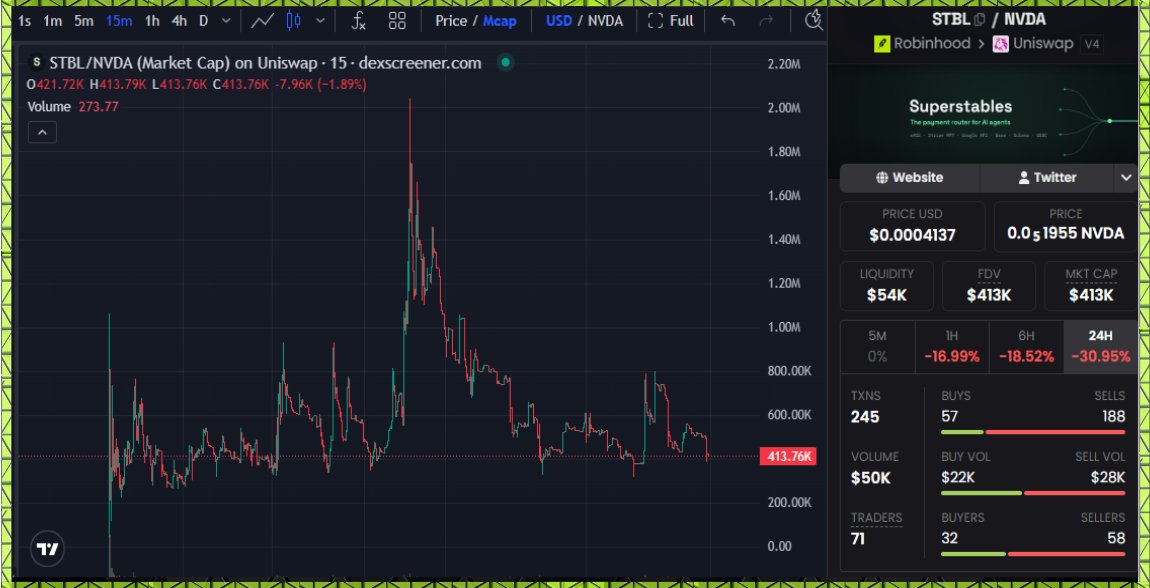This screenshot has height=588, width=1150.
Task: Click the FDV $413K box
Action: [x=989, y=286]
